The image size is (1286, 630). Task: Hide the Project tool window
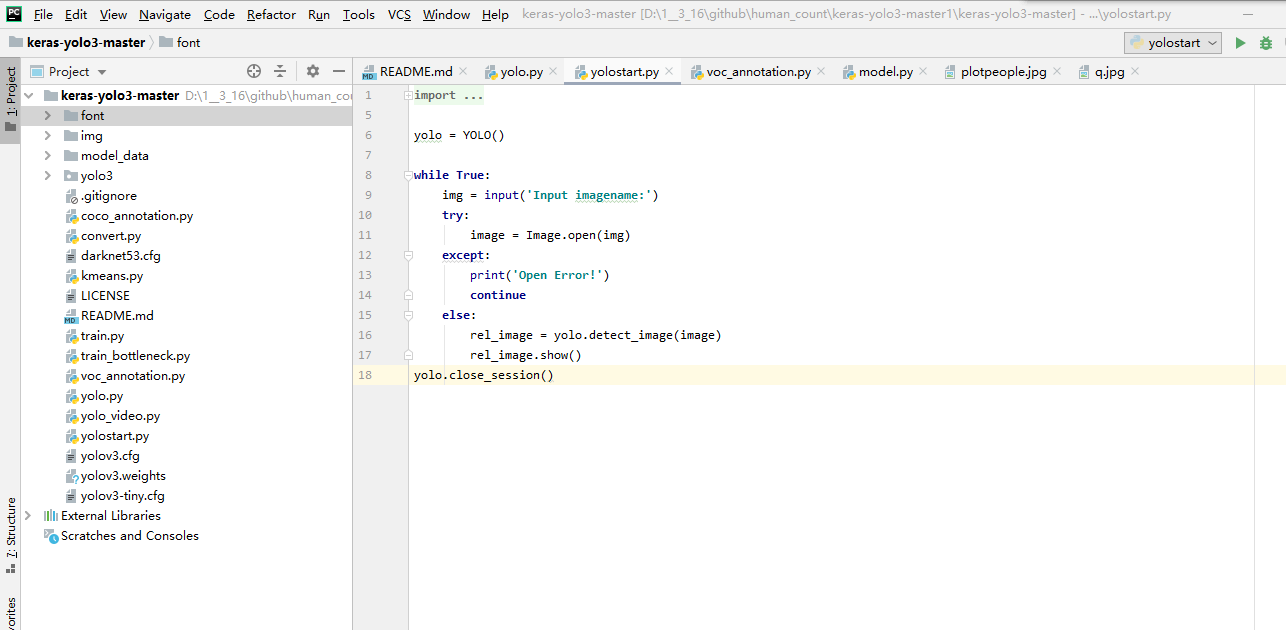[x=339, y=71]
